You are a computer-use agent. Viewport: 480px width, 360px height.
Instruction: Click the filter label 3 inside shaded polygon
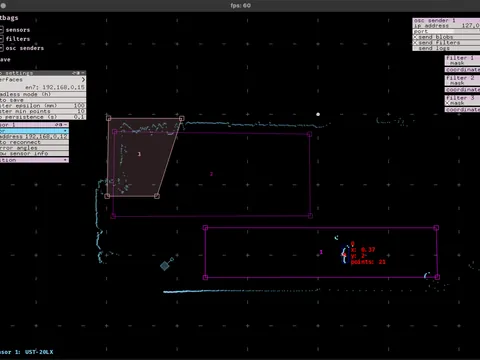click(x=139, y=154)
